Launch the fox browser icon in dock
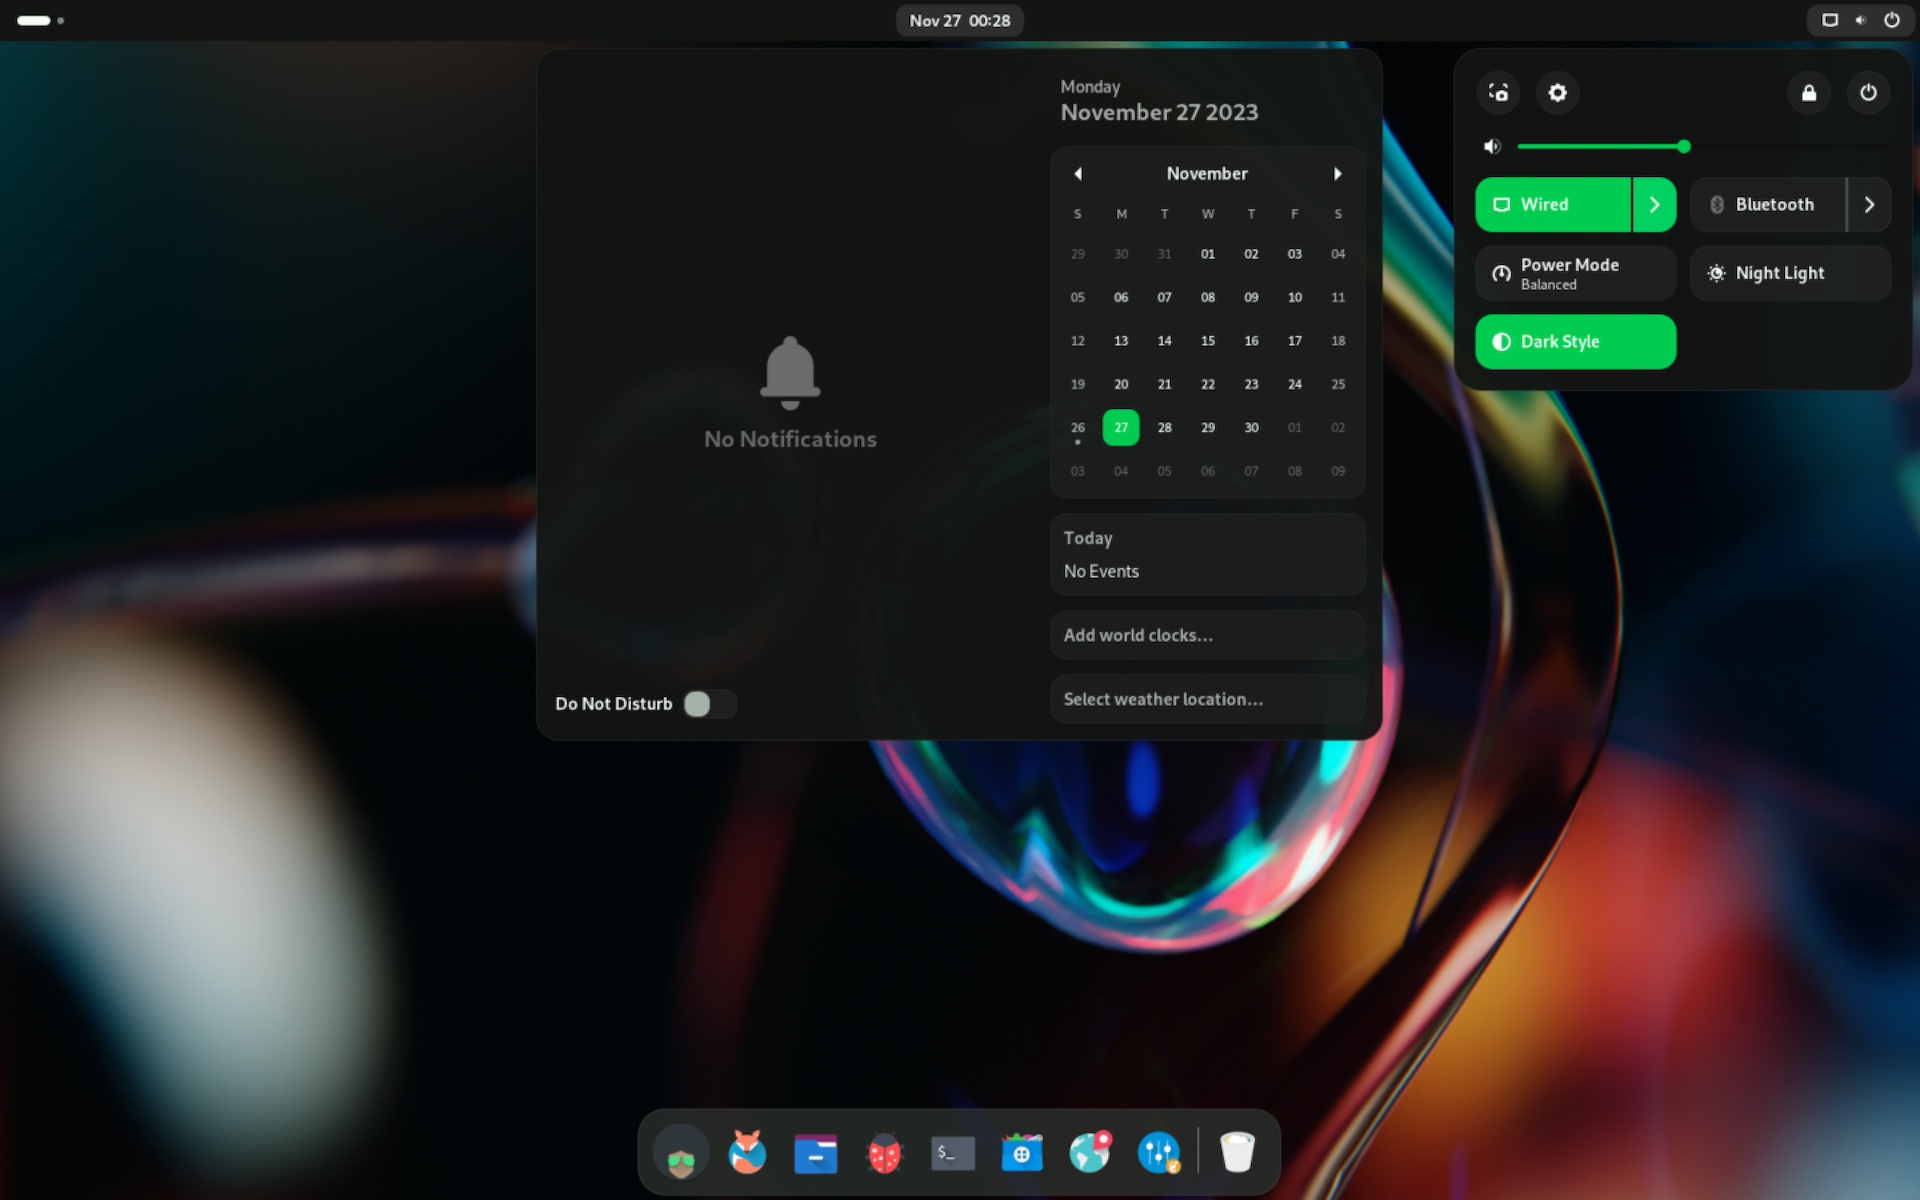The image size is (1920, 1200). click(x=747, y=1153)
